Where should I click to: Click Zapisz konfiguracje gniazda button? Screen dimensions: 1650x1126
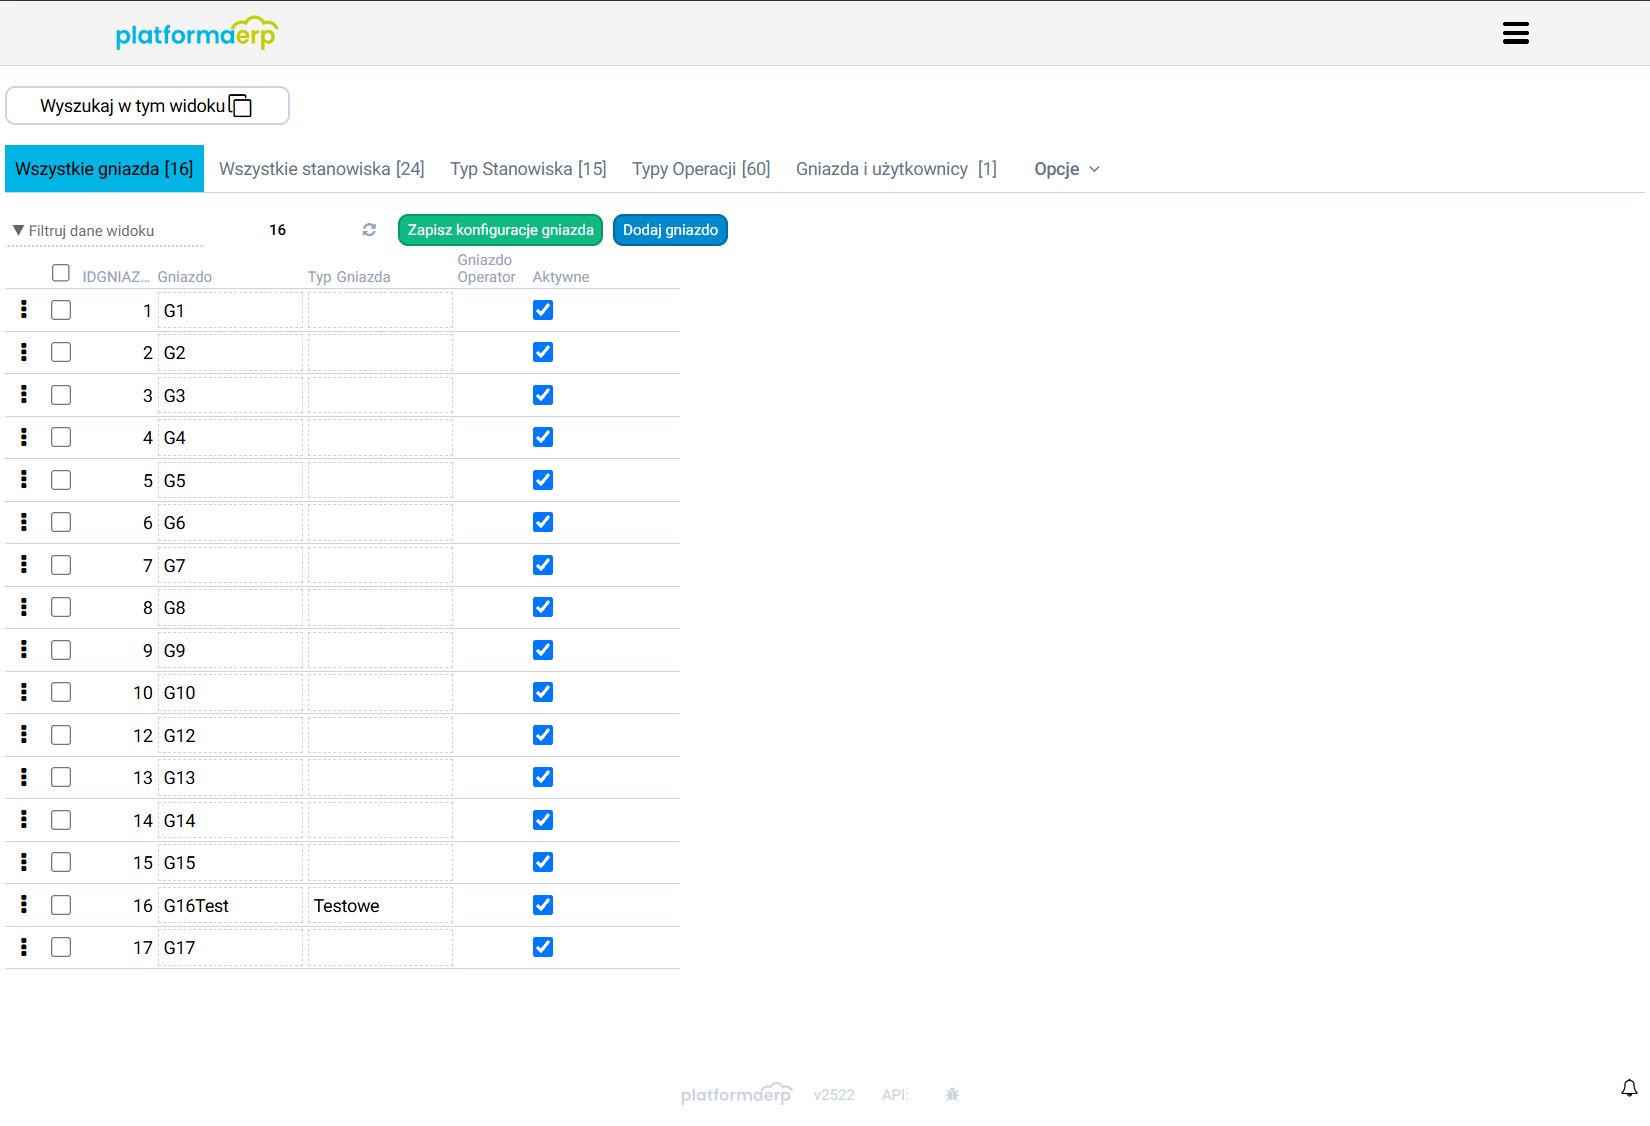pyautogui.click(x=500, y=230)
